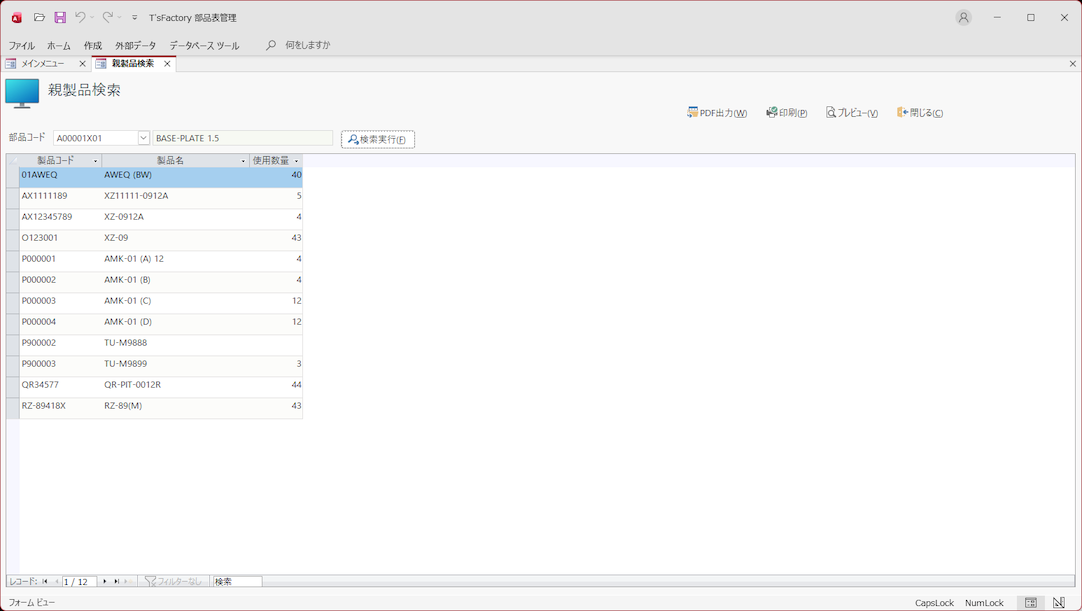Jump to first record in navigation bar
Screen dimensions: 1082x611
tap(45, 581)
